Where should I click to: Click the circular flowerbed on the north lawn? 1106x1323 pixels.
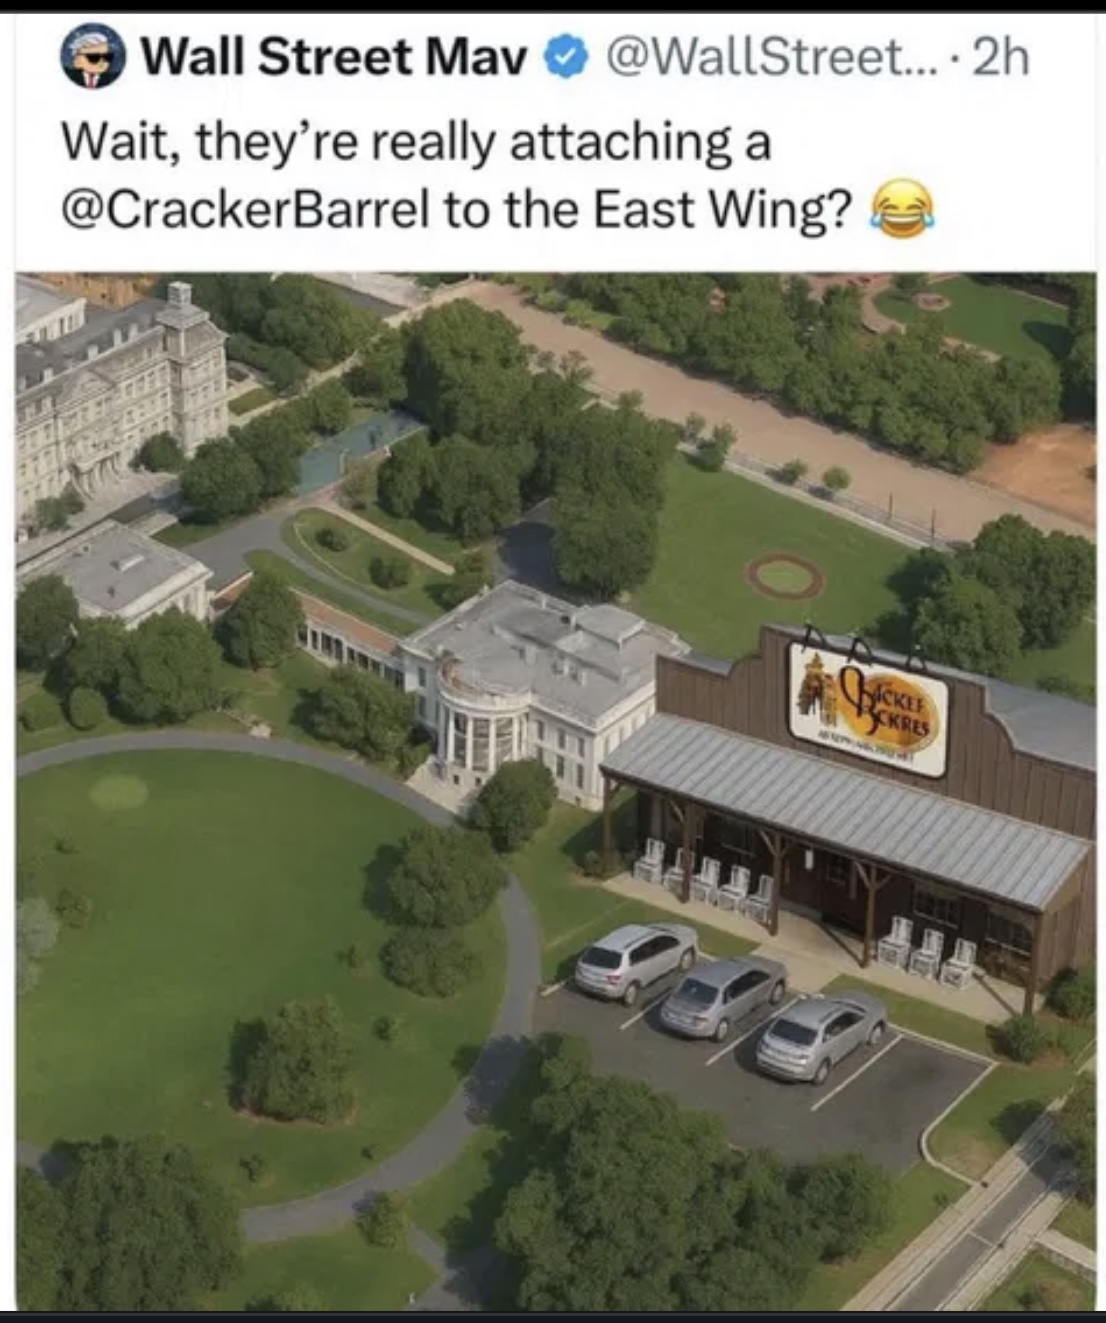pos(785,577)
